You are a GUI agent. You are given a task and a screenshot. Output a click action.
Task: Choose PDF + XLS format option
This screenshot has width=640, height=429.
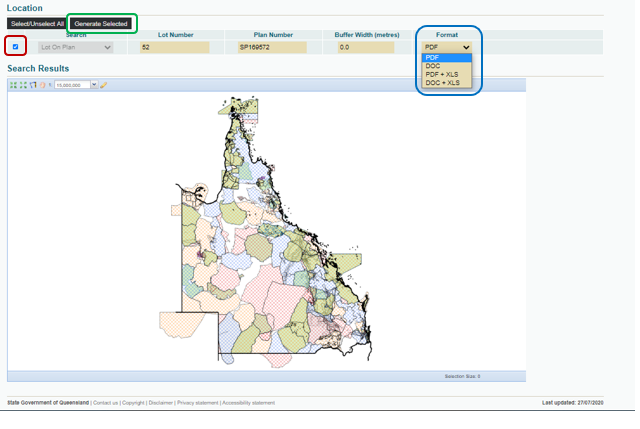447,74
